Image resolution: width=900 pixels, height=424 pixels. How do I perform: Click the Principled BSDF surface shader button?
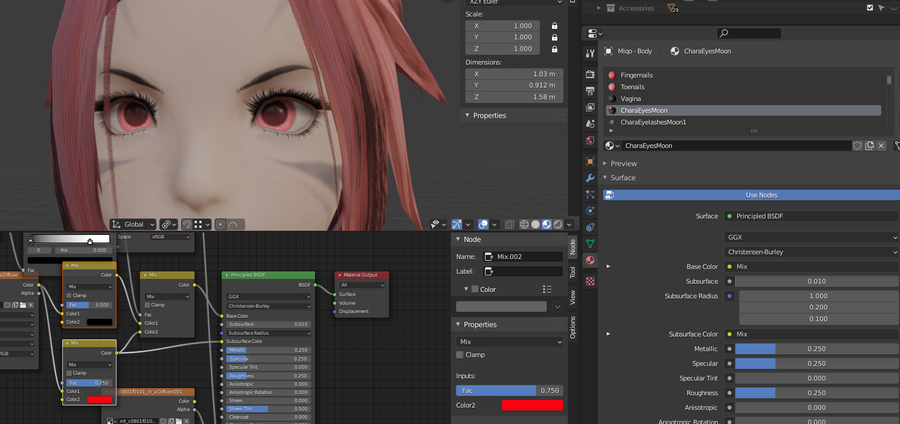click(811, 216)
